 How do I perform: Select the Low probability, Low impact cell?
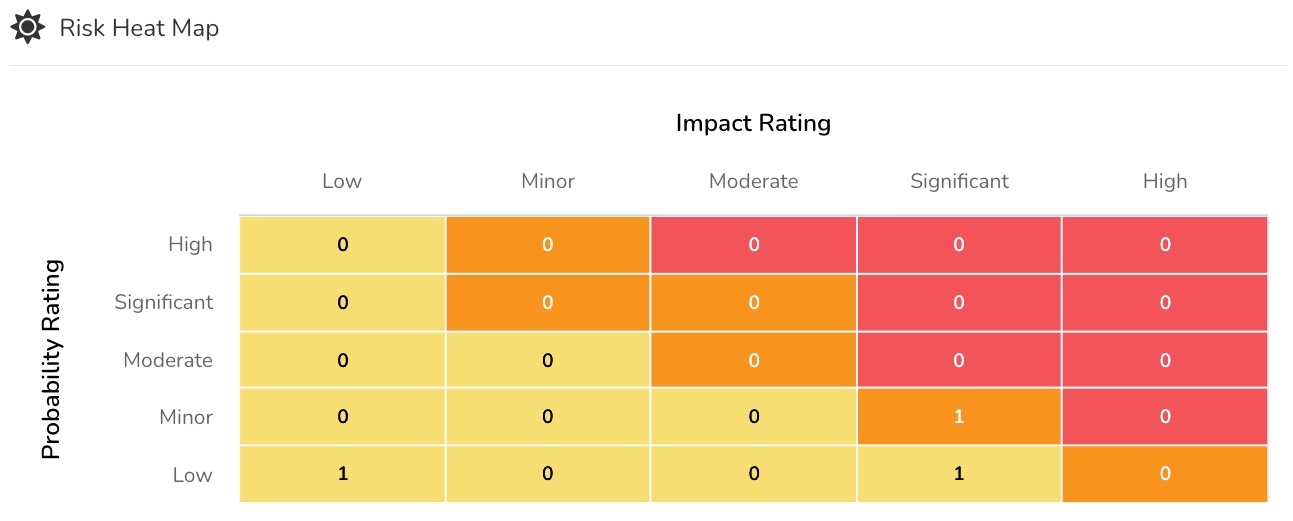[342, 474]
